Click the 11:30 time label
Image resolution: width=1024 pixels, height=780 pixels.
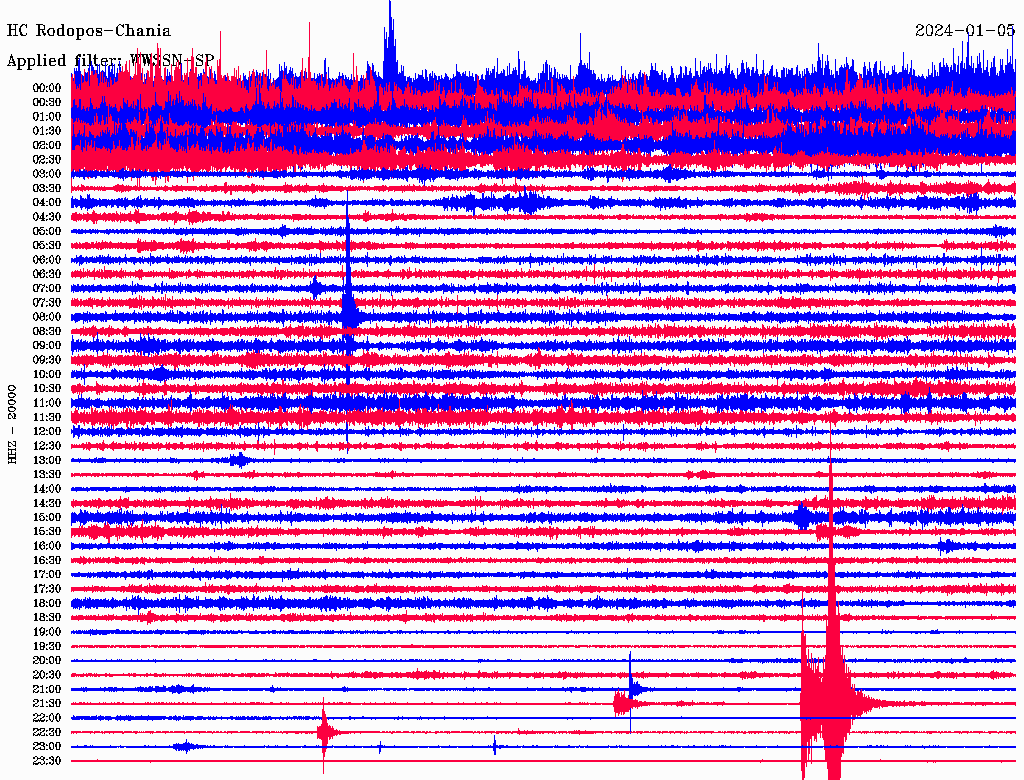click(47, 417)
